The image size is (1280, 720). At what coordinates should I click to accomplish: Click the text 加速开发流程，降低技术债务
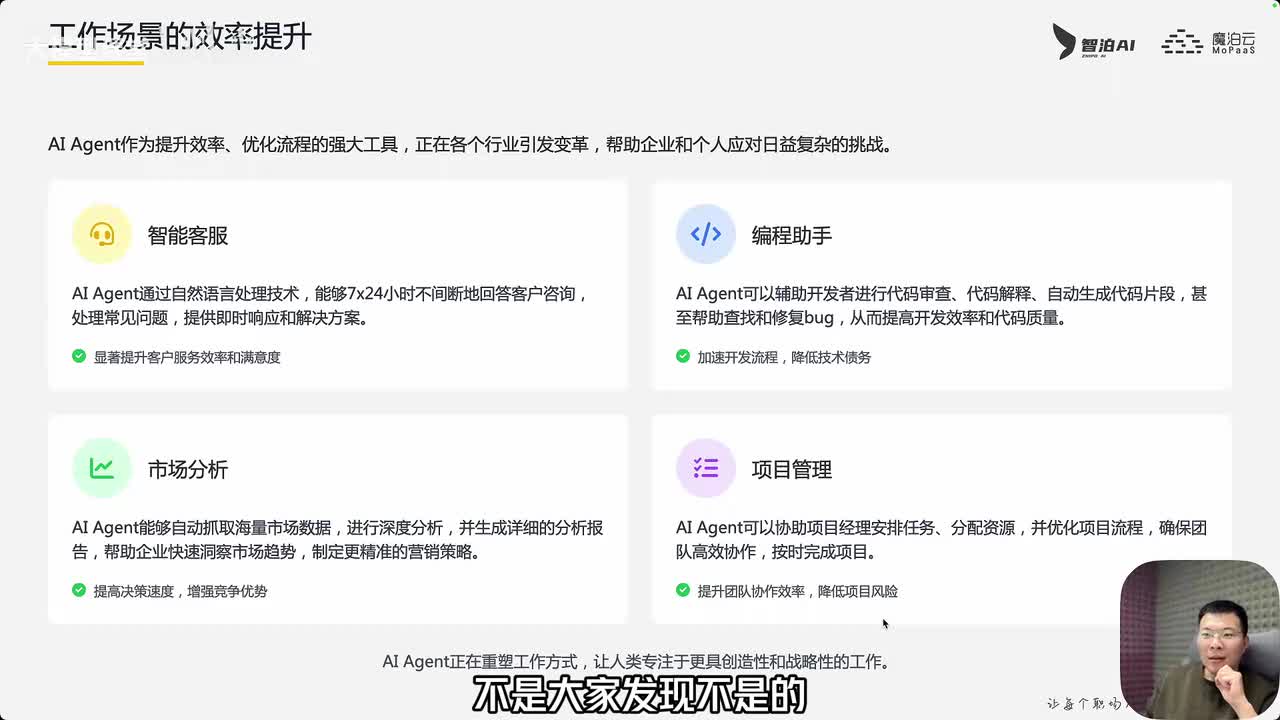point(784,357)
